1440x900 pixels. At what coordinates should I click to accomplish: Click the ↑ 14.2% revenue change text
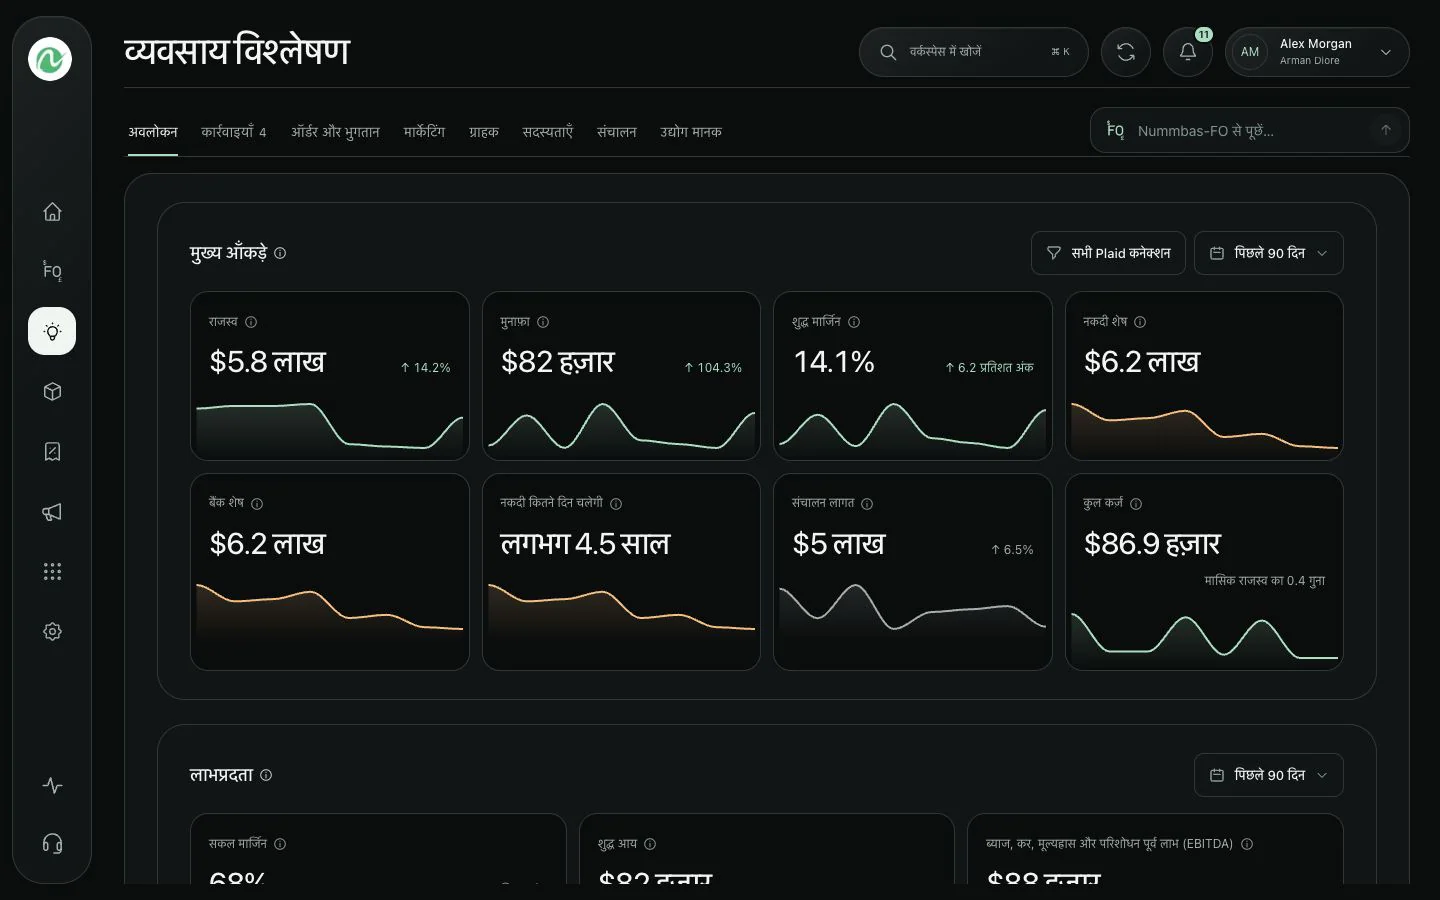425,368
